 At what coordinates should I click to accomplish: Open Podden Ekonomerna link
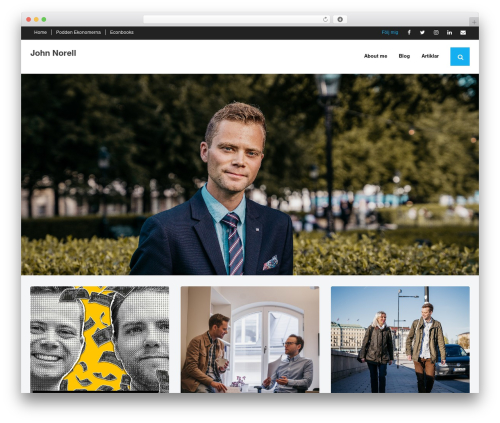[x=78, y=32]
